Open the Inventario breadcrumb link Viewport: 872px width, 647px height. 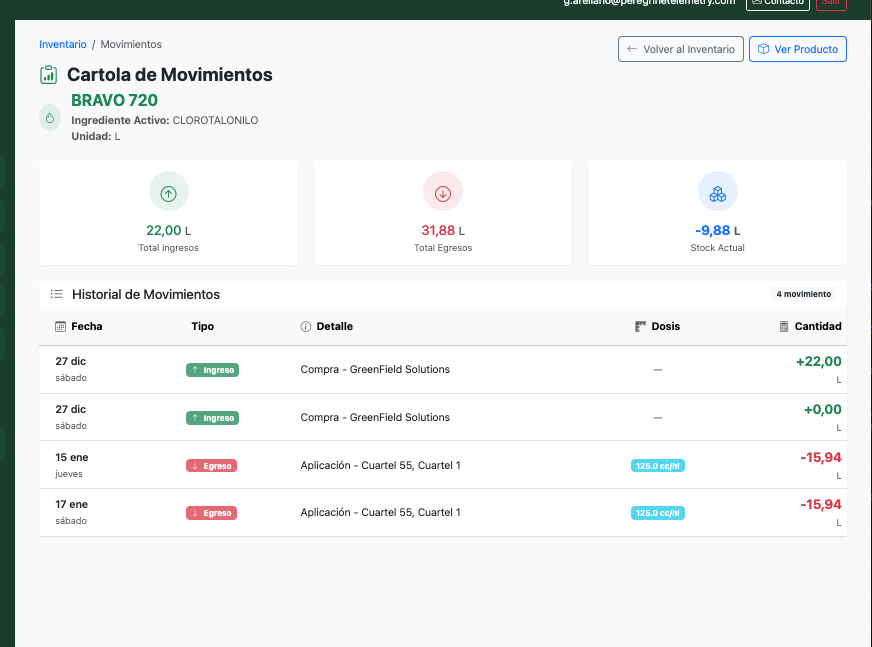pyautogui.click(x=63, y=45)
